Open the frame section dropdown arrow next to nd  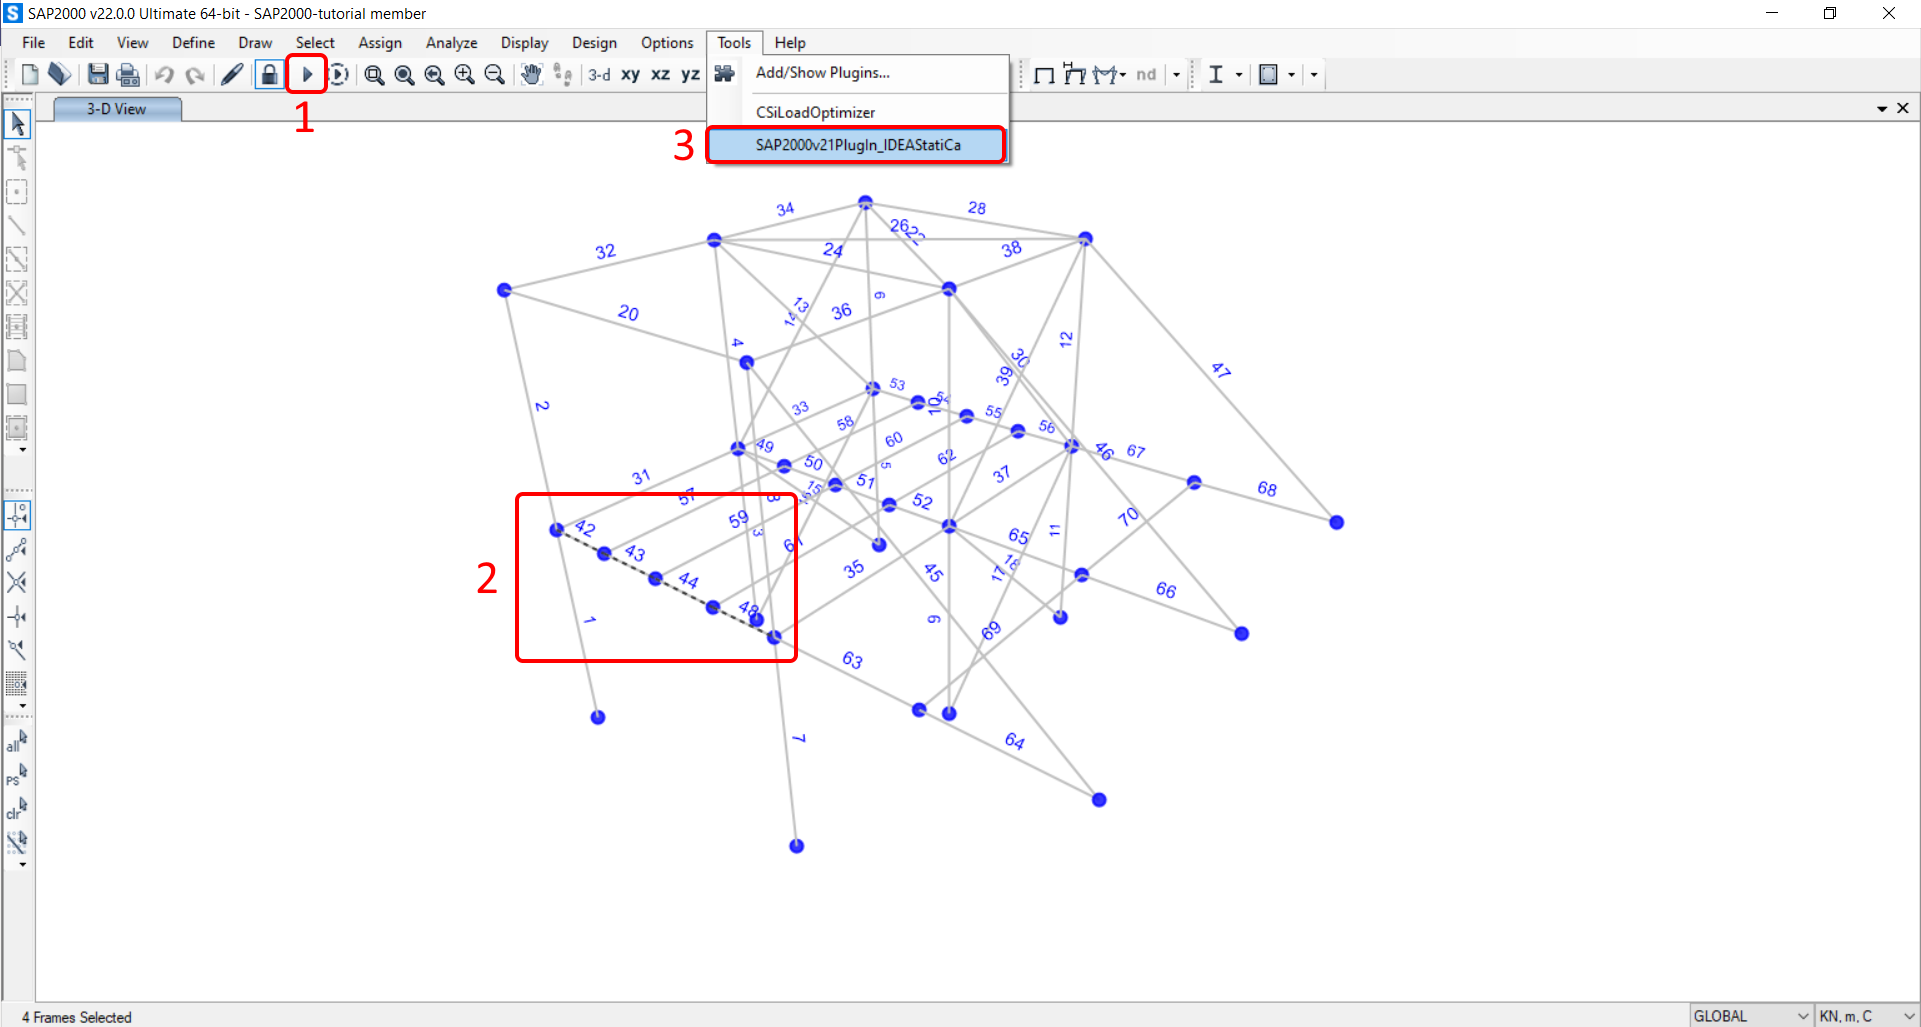(1176, 74)
